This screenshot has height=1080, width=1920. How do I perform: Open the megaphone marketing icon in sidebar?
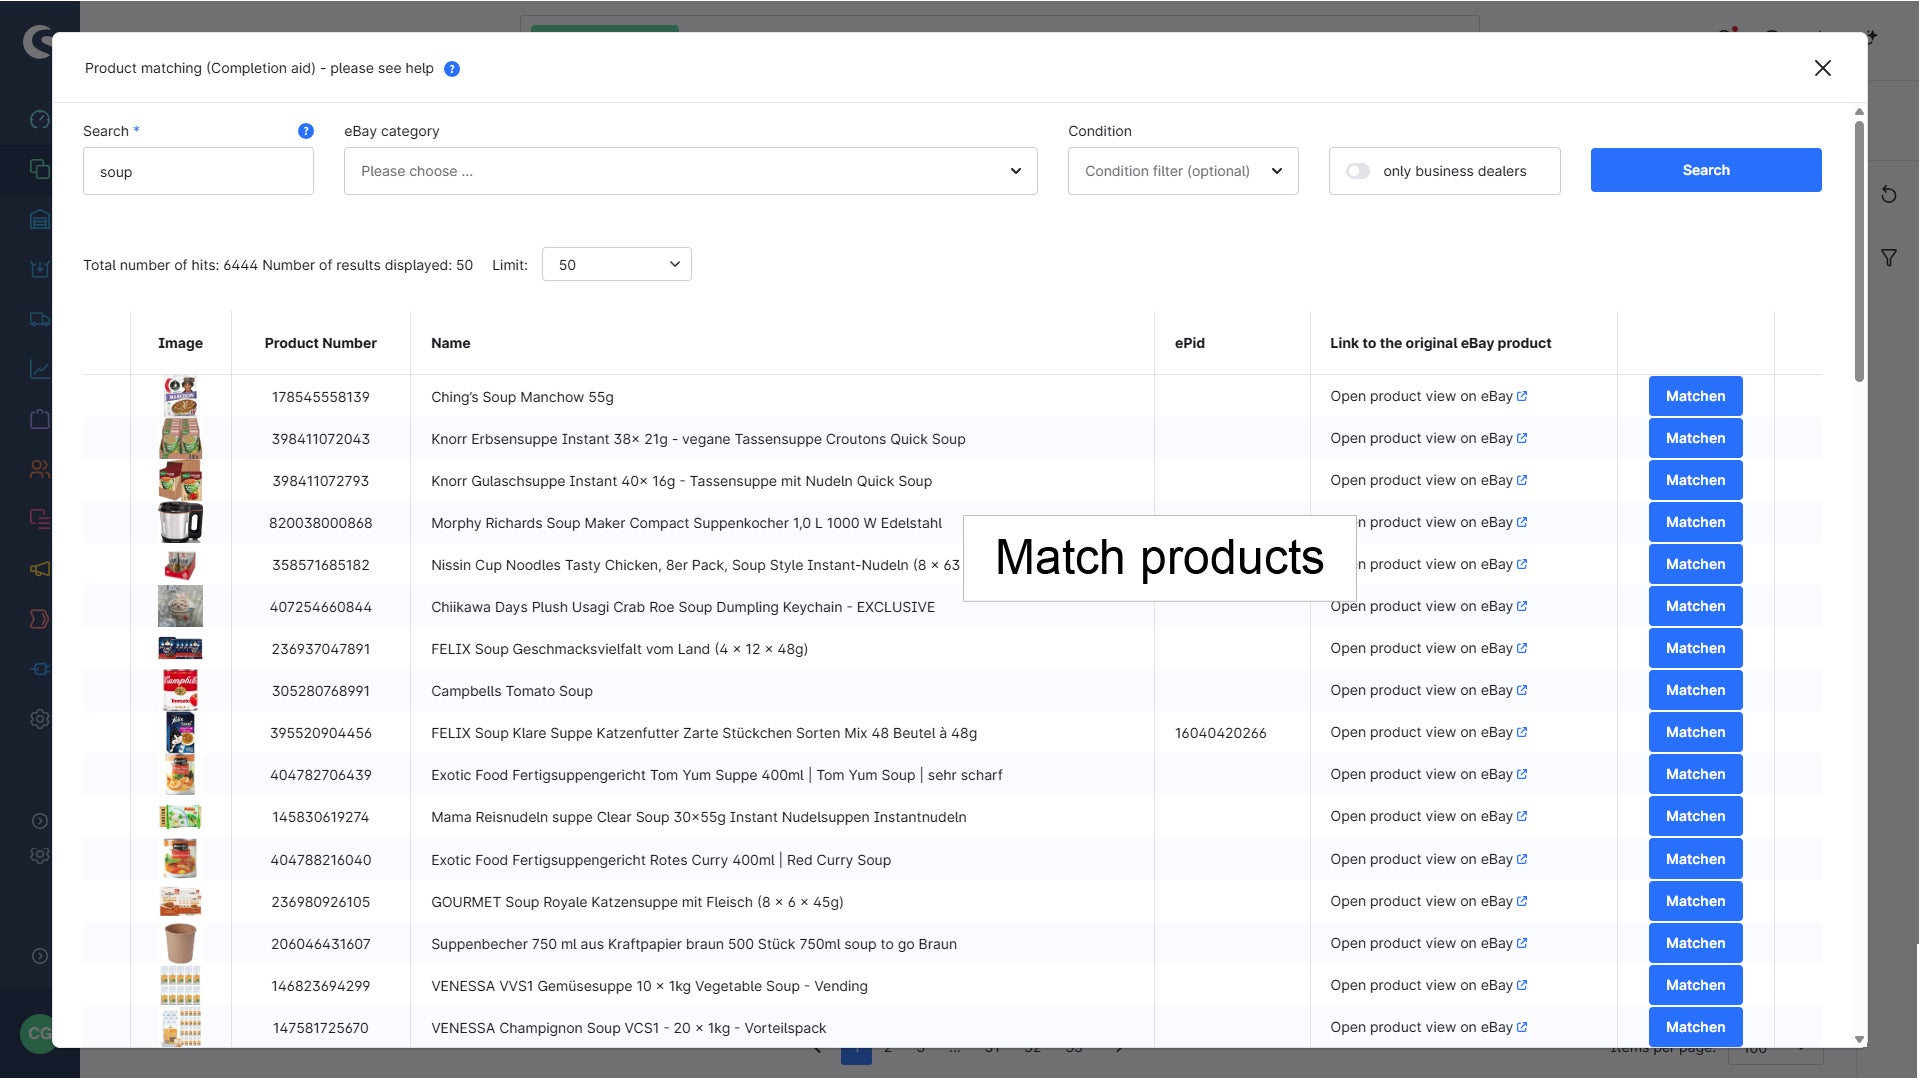pos(39,569)
